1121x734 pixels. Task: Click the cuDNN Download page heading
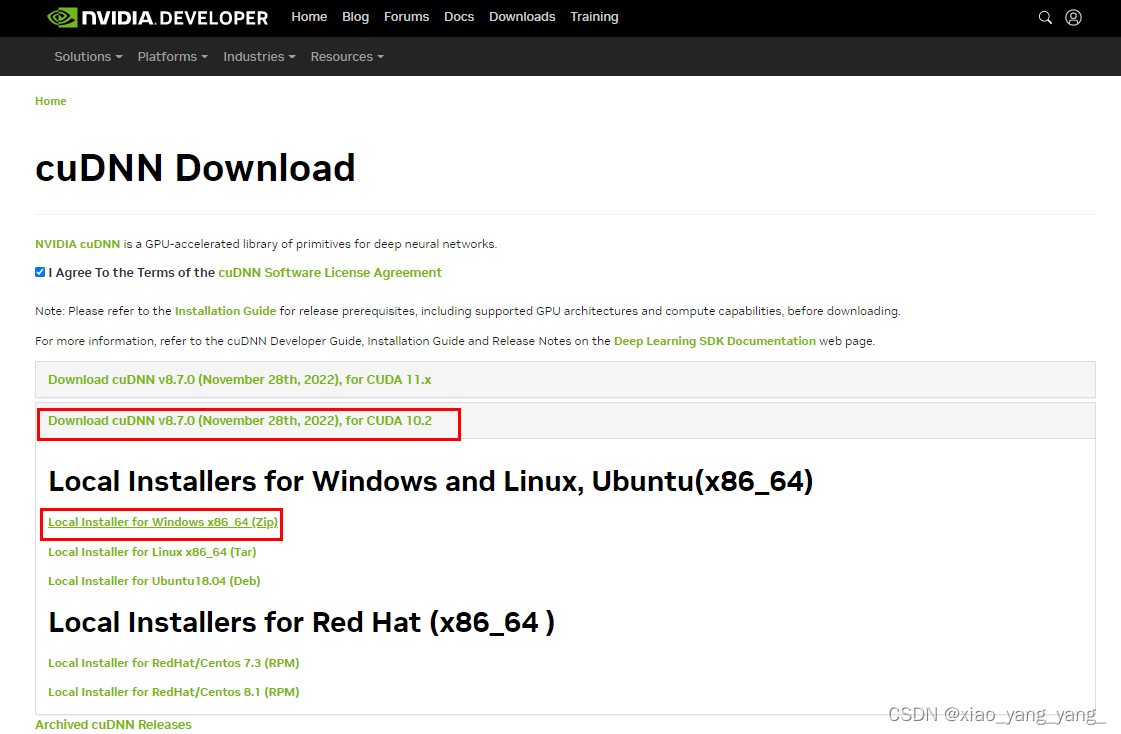click(195, 168)
